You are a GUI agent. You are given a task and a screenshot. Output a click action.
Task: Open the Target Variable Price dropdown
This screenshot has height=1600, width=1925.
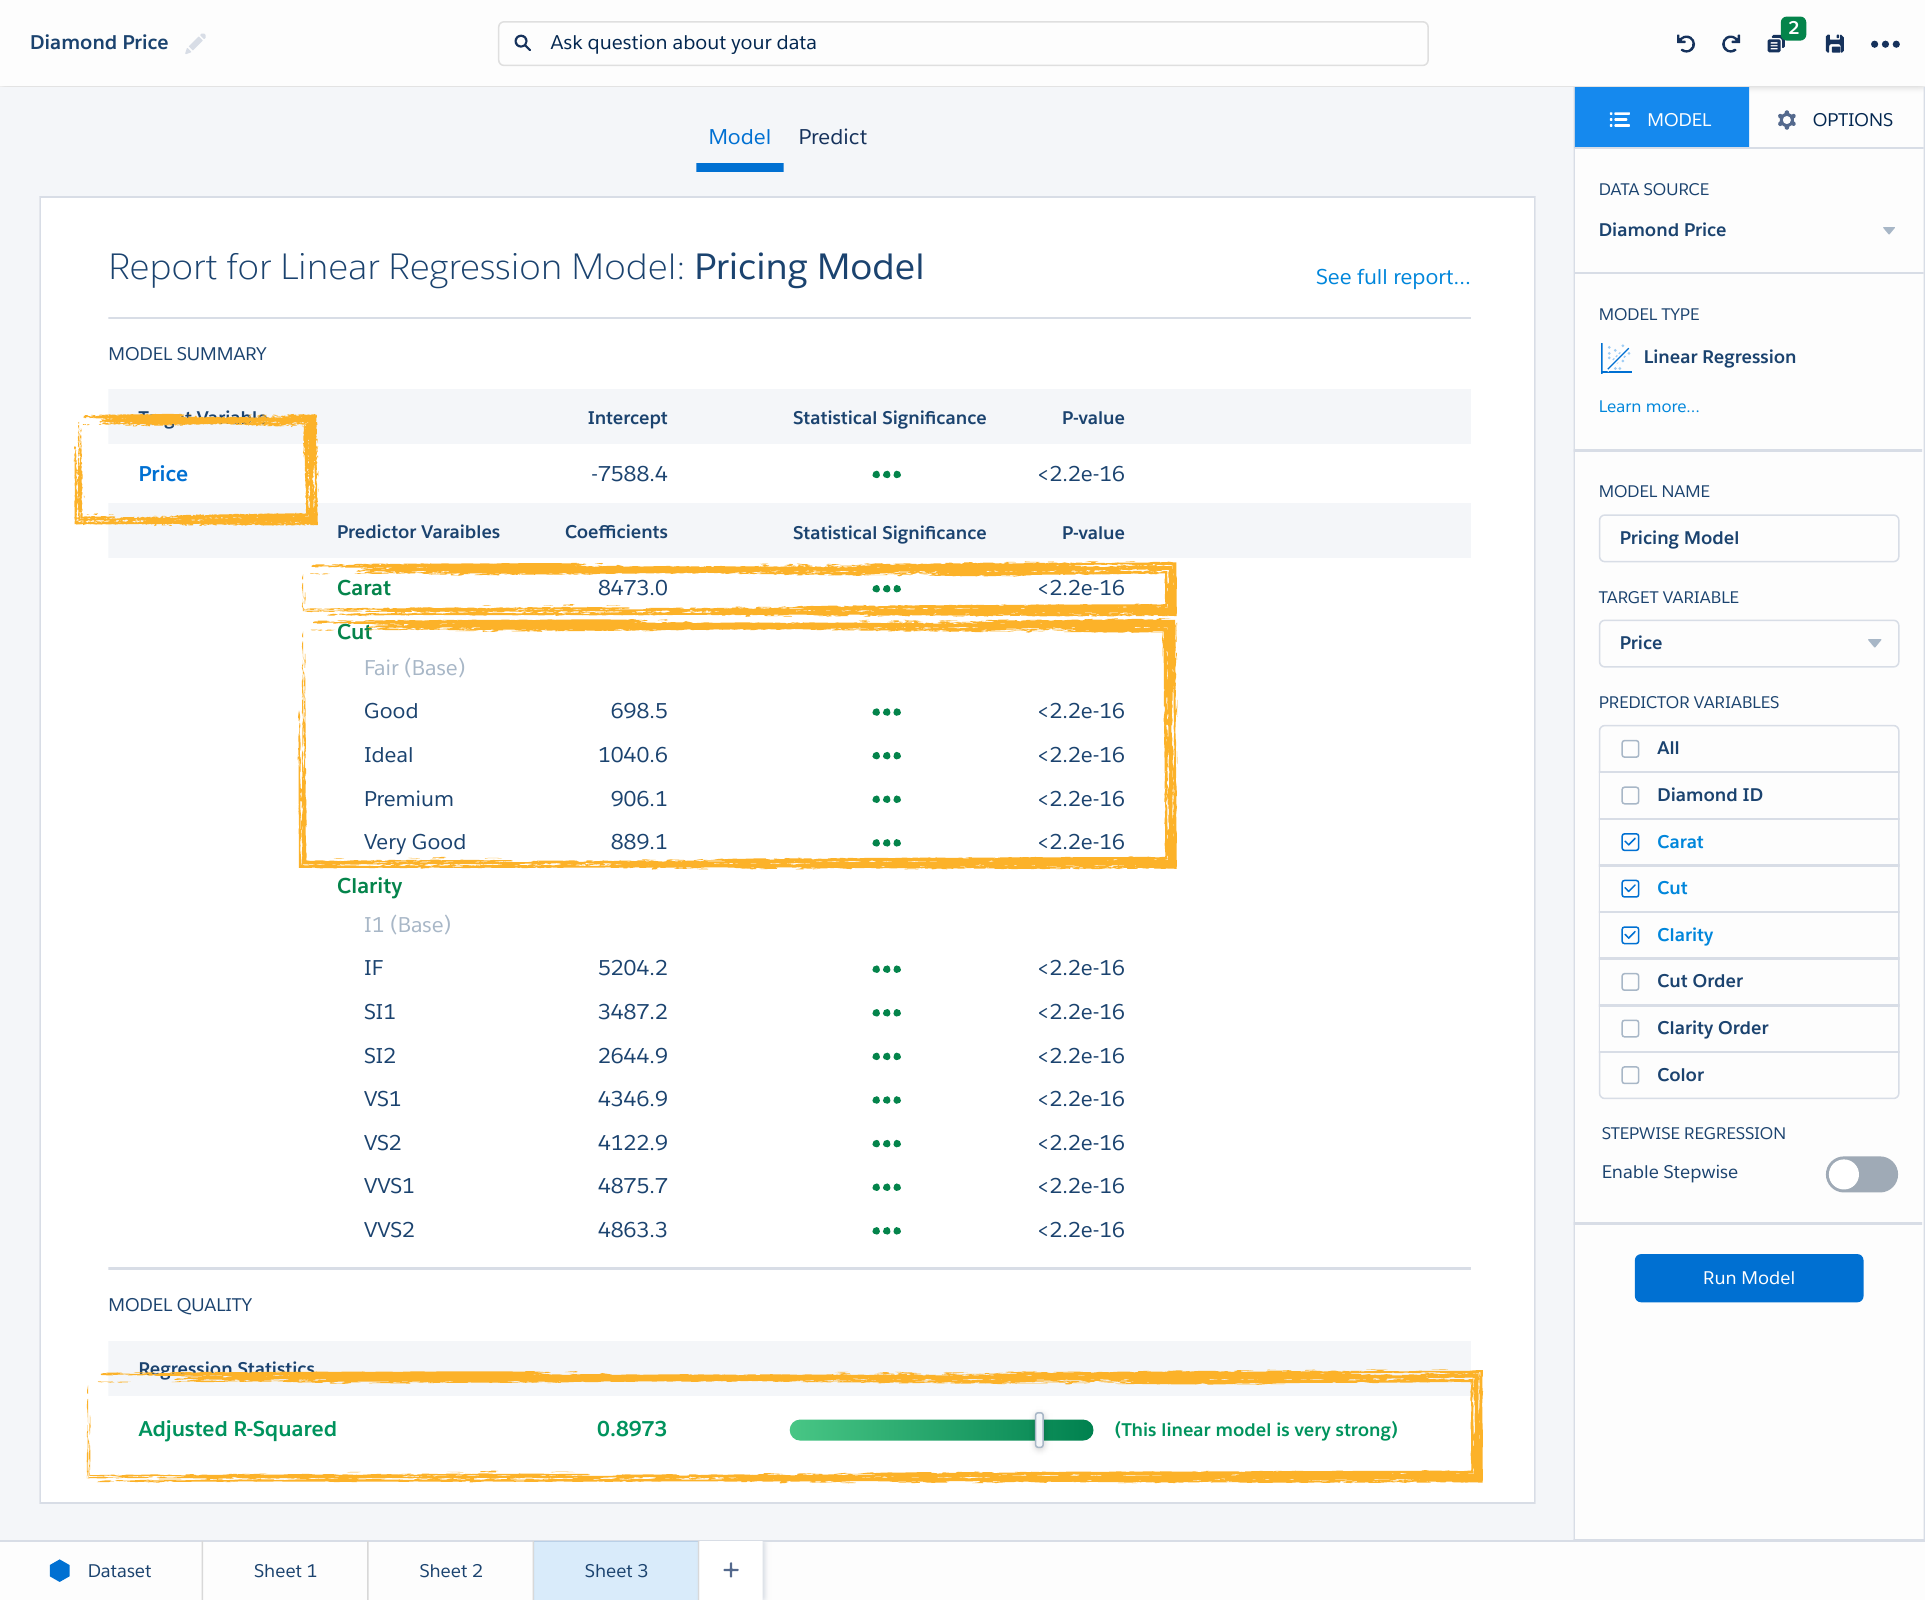coord(1748,643)
